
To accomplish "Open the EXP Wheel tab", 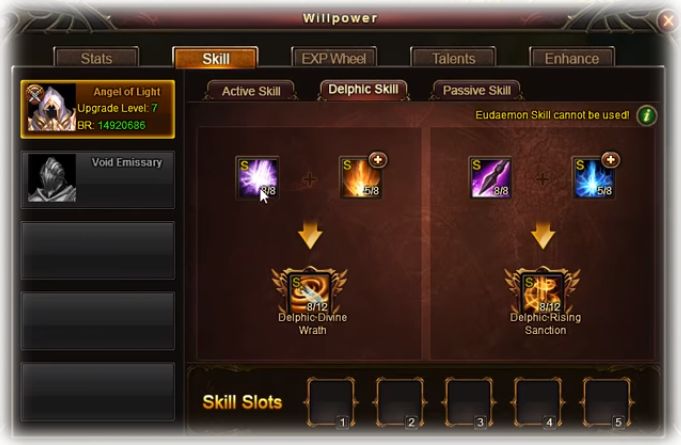I will (x=334, y=58).
